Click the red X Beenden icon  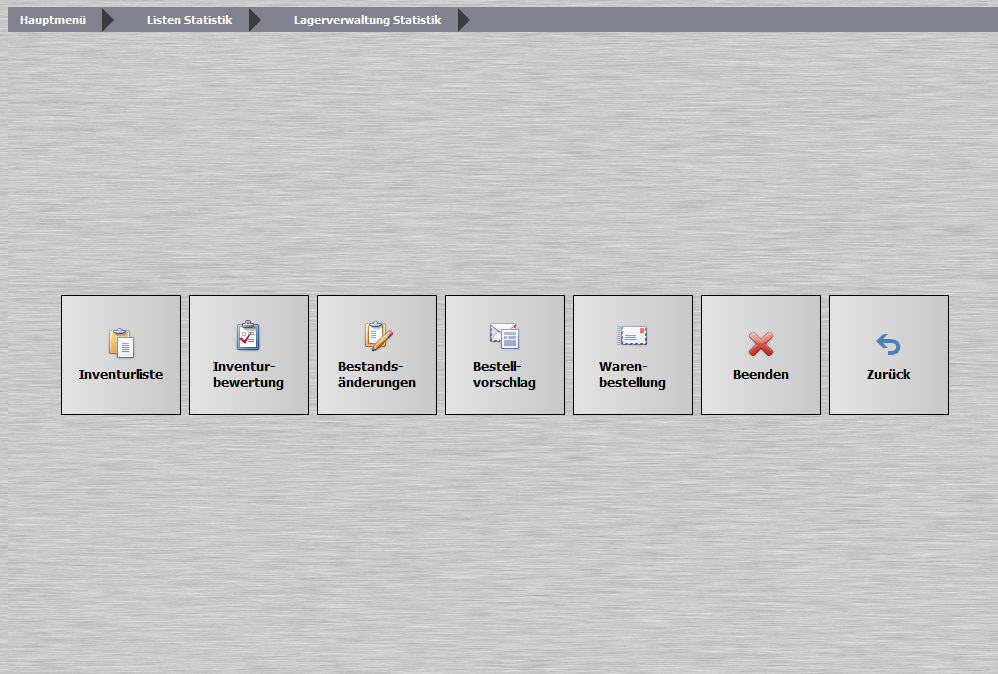(761, 344)
